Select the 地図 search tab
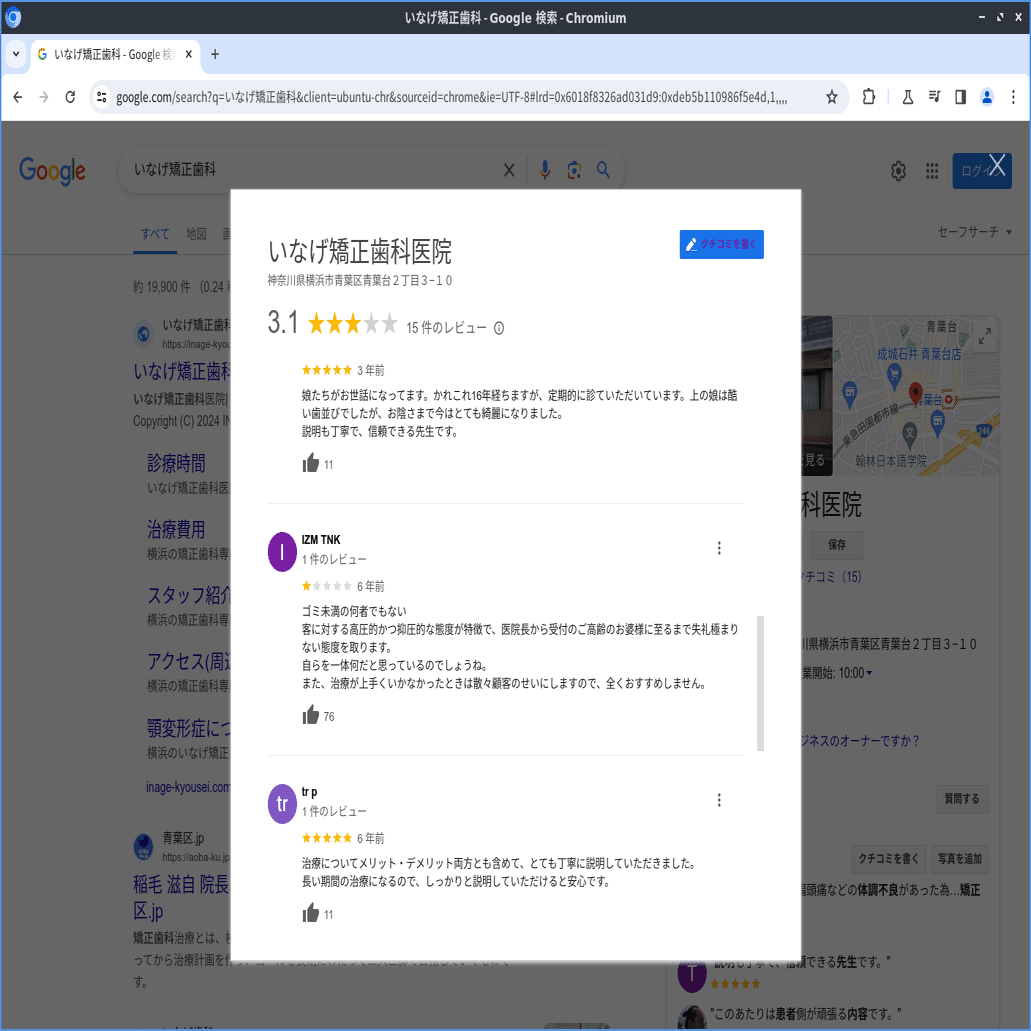 196,233
